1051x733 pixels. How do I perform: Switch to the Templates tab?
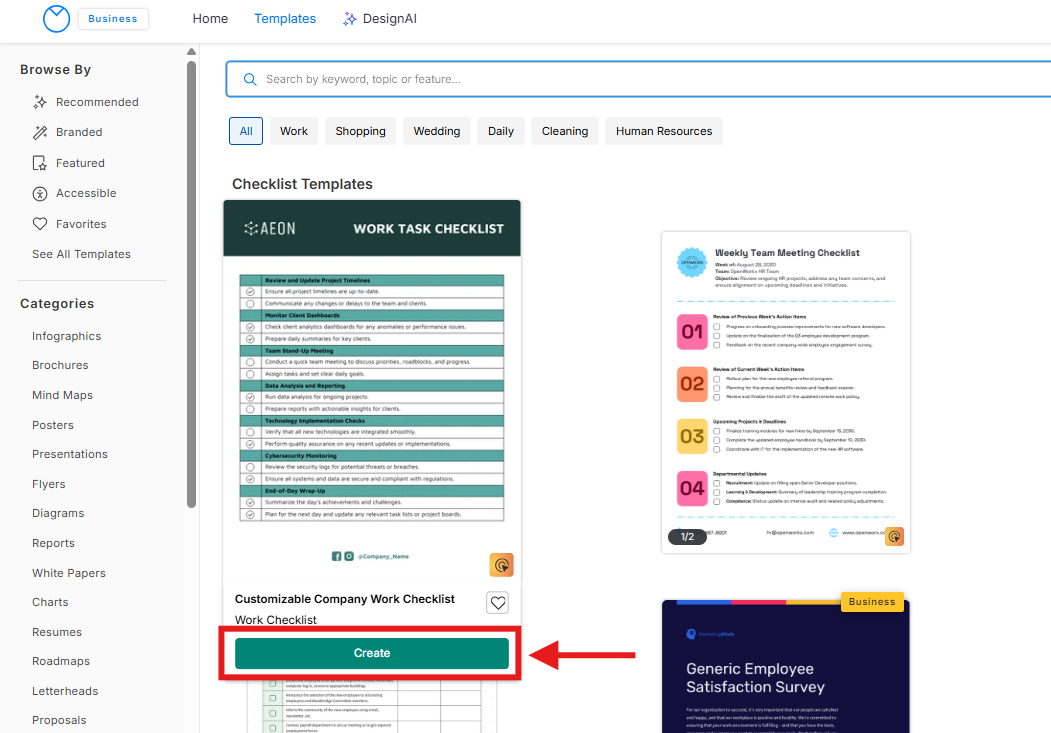285,19
